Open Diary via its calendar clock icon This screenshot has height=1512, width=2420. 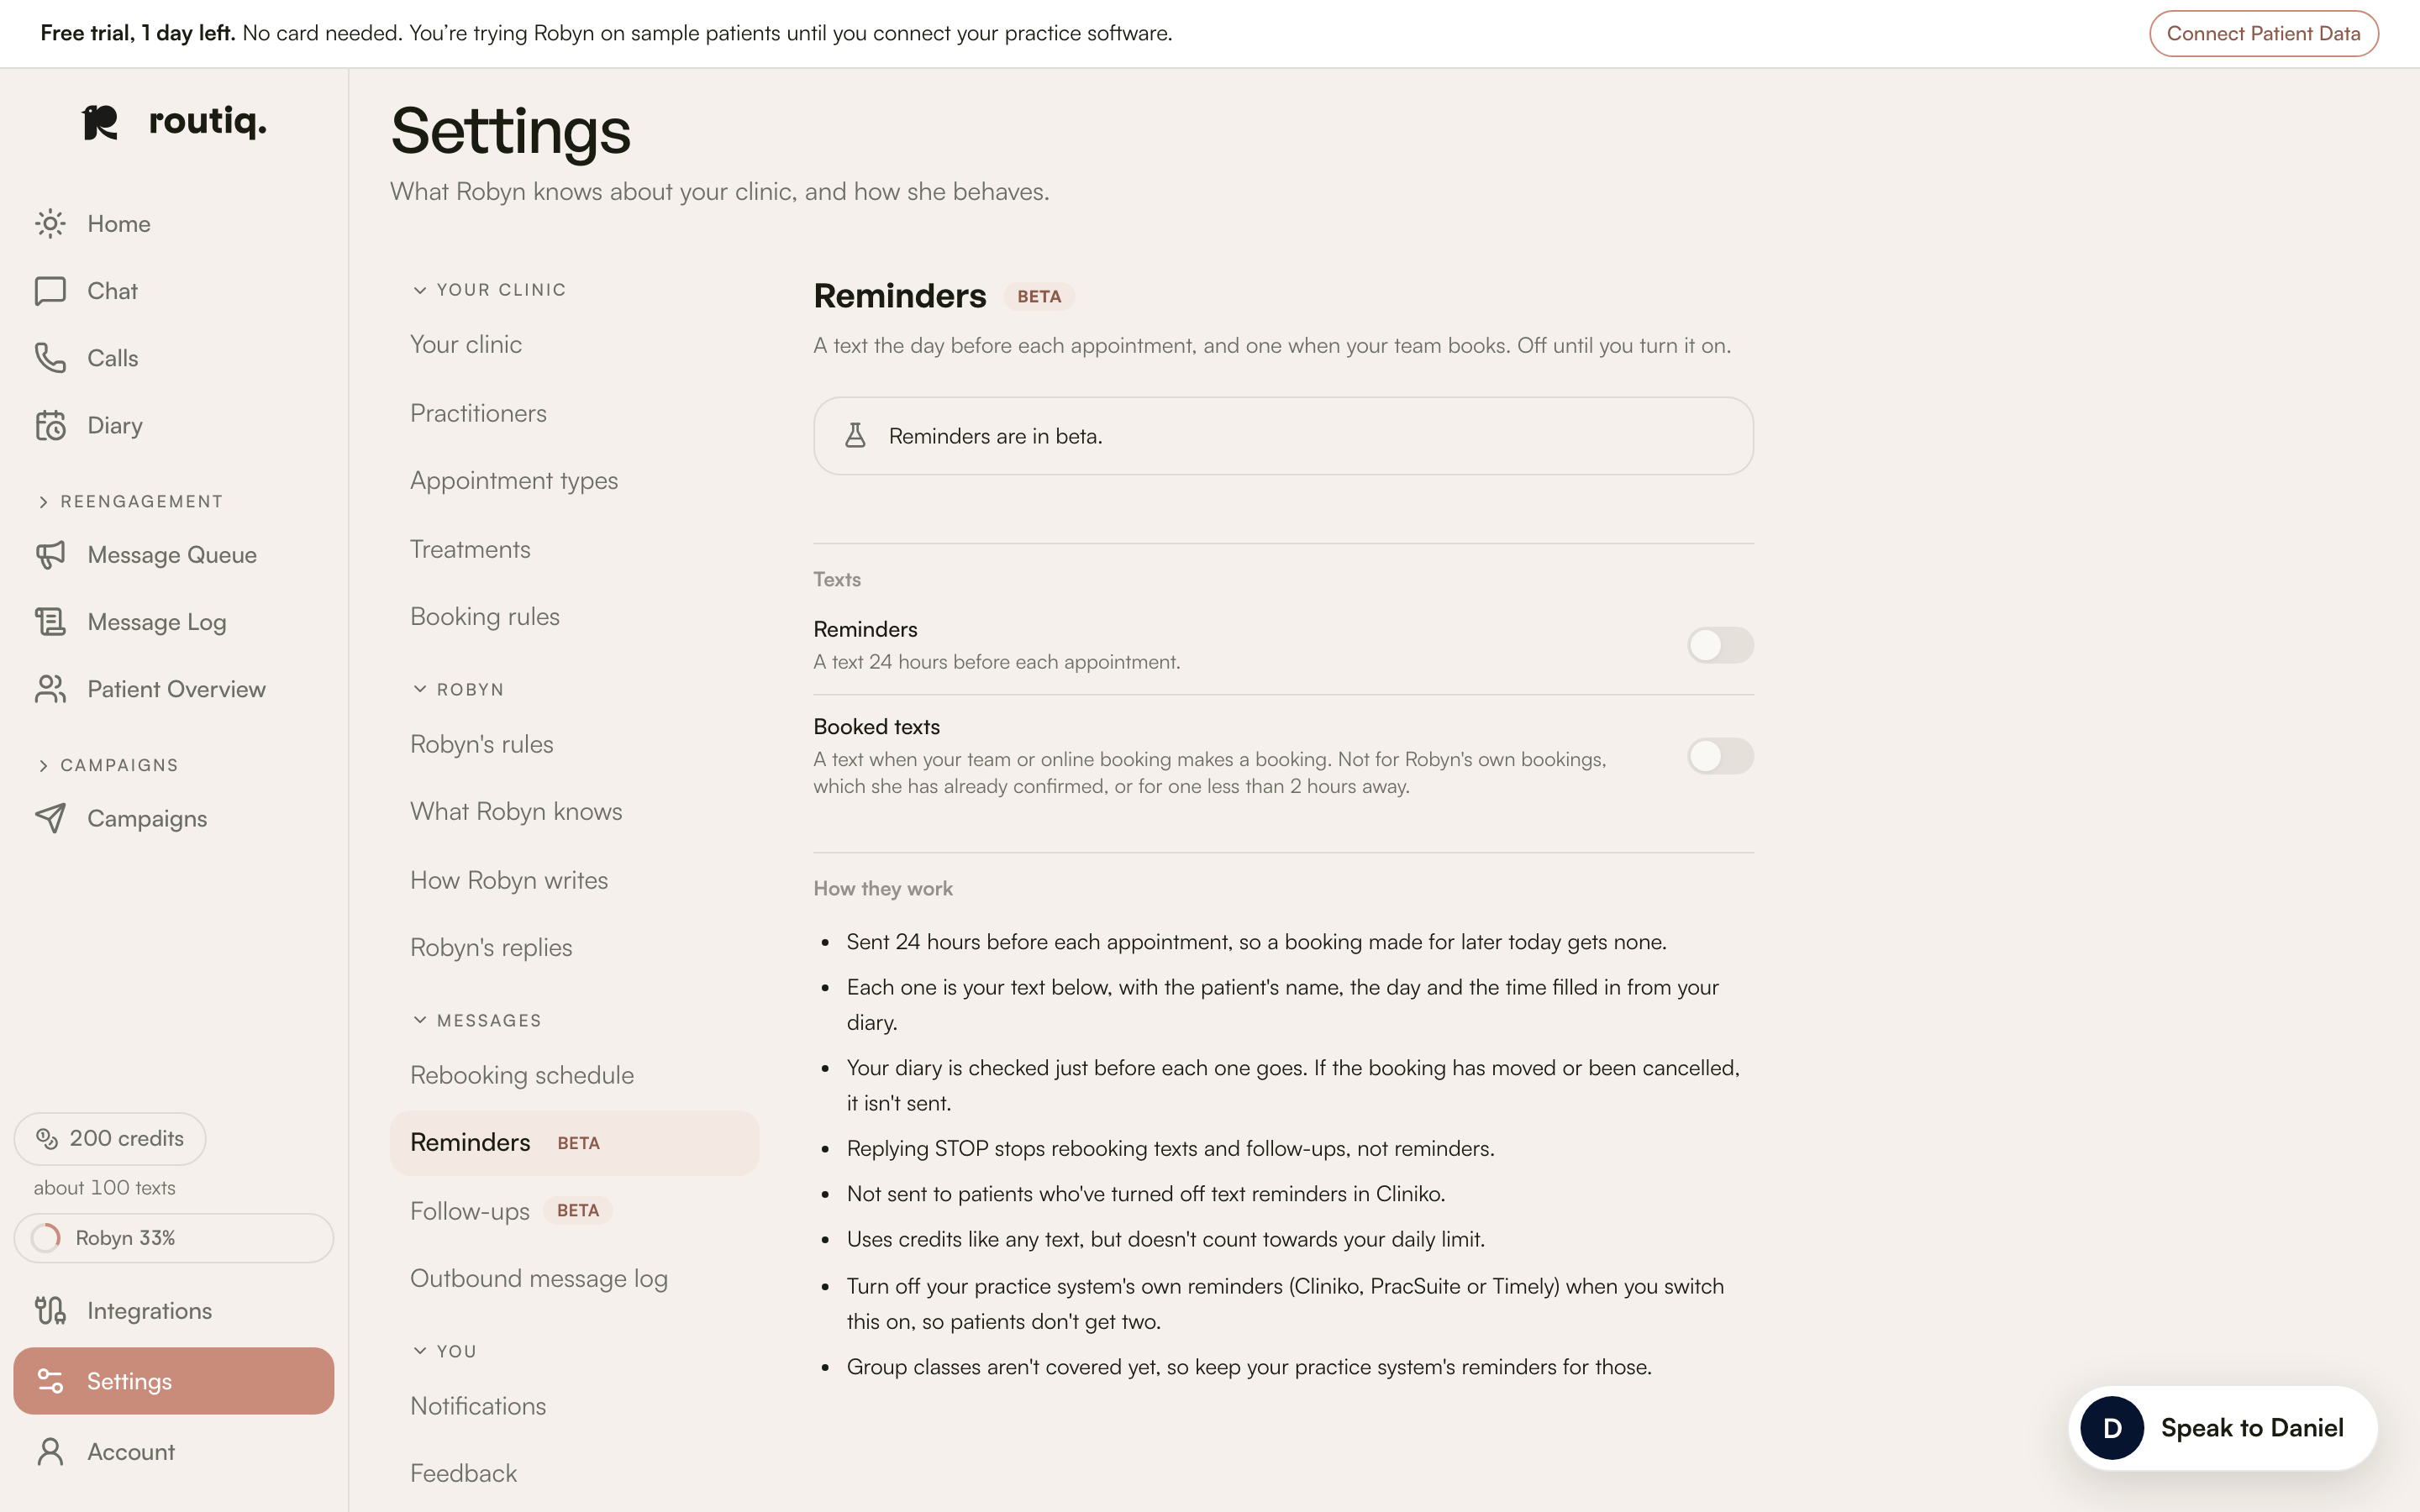tap(50, 425)
